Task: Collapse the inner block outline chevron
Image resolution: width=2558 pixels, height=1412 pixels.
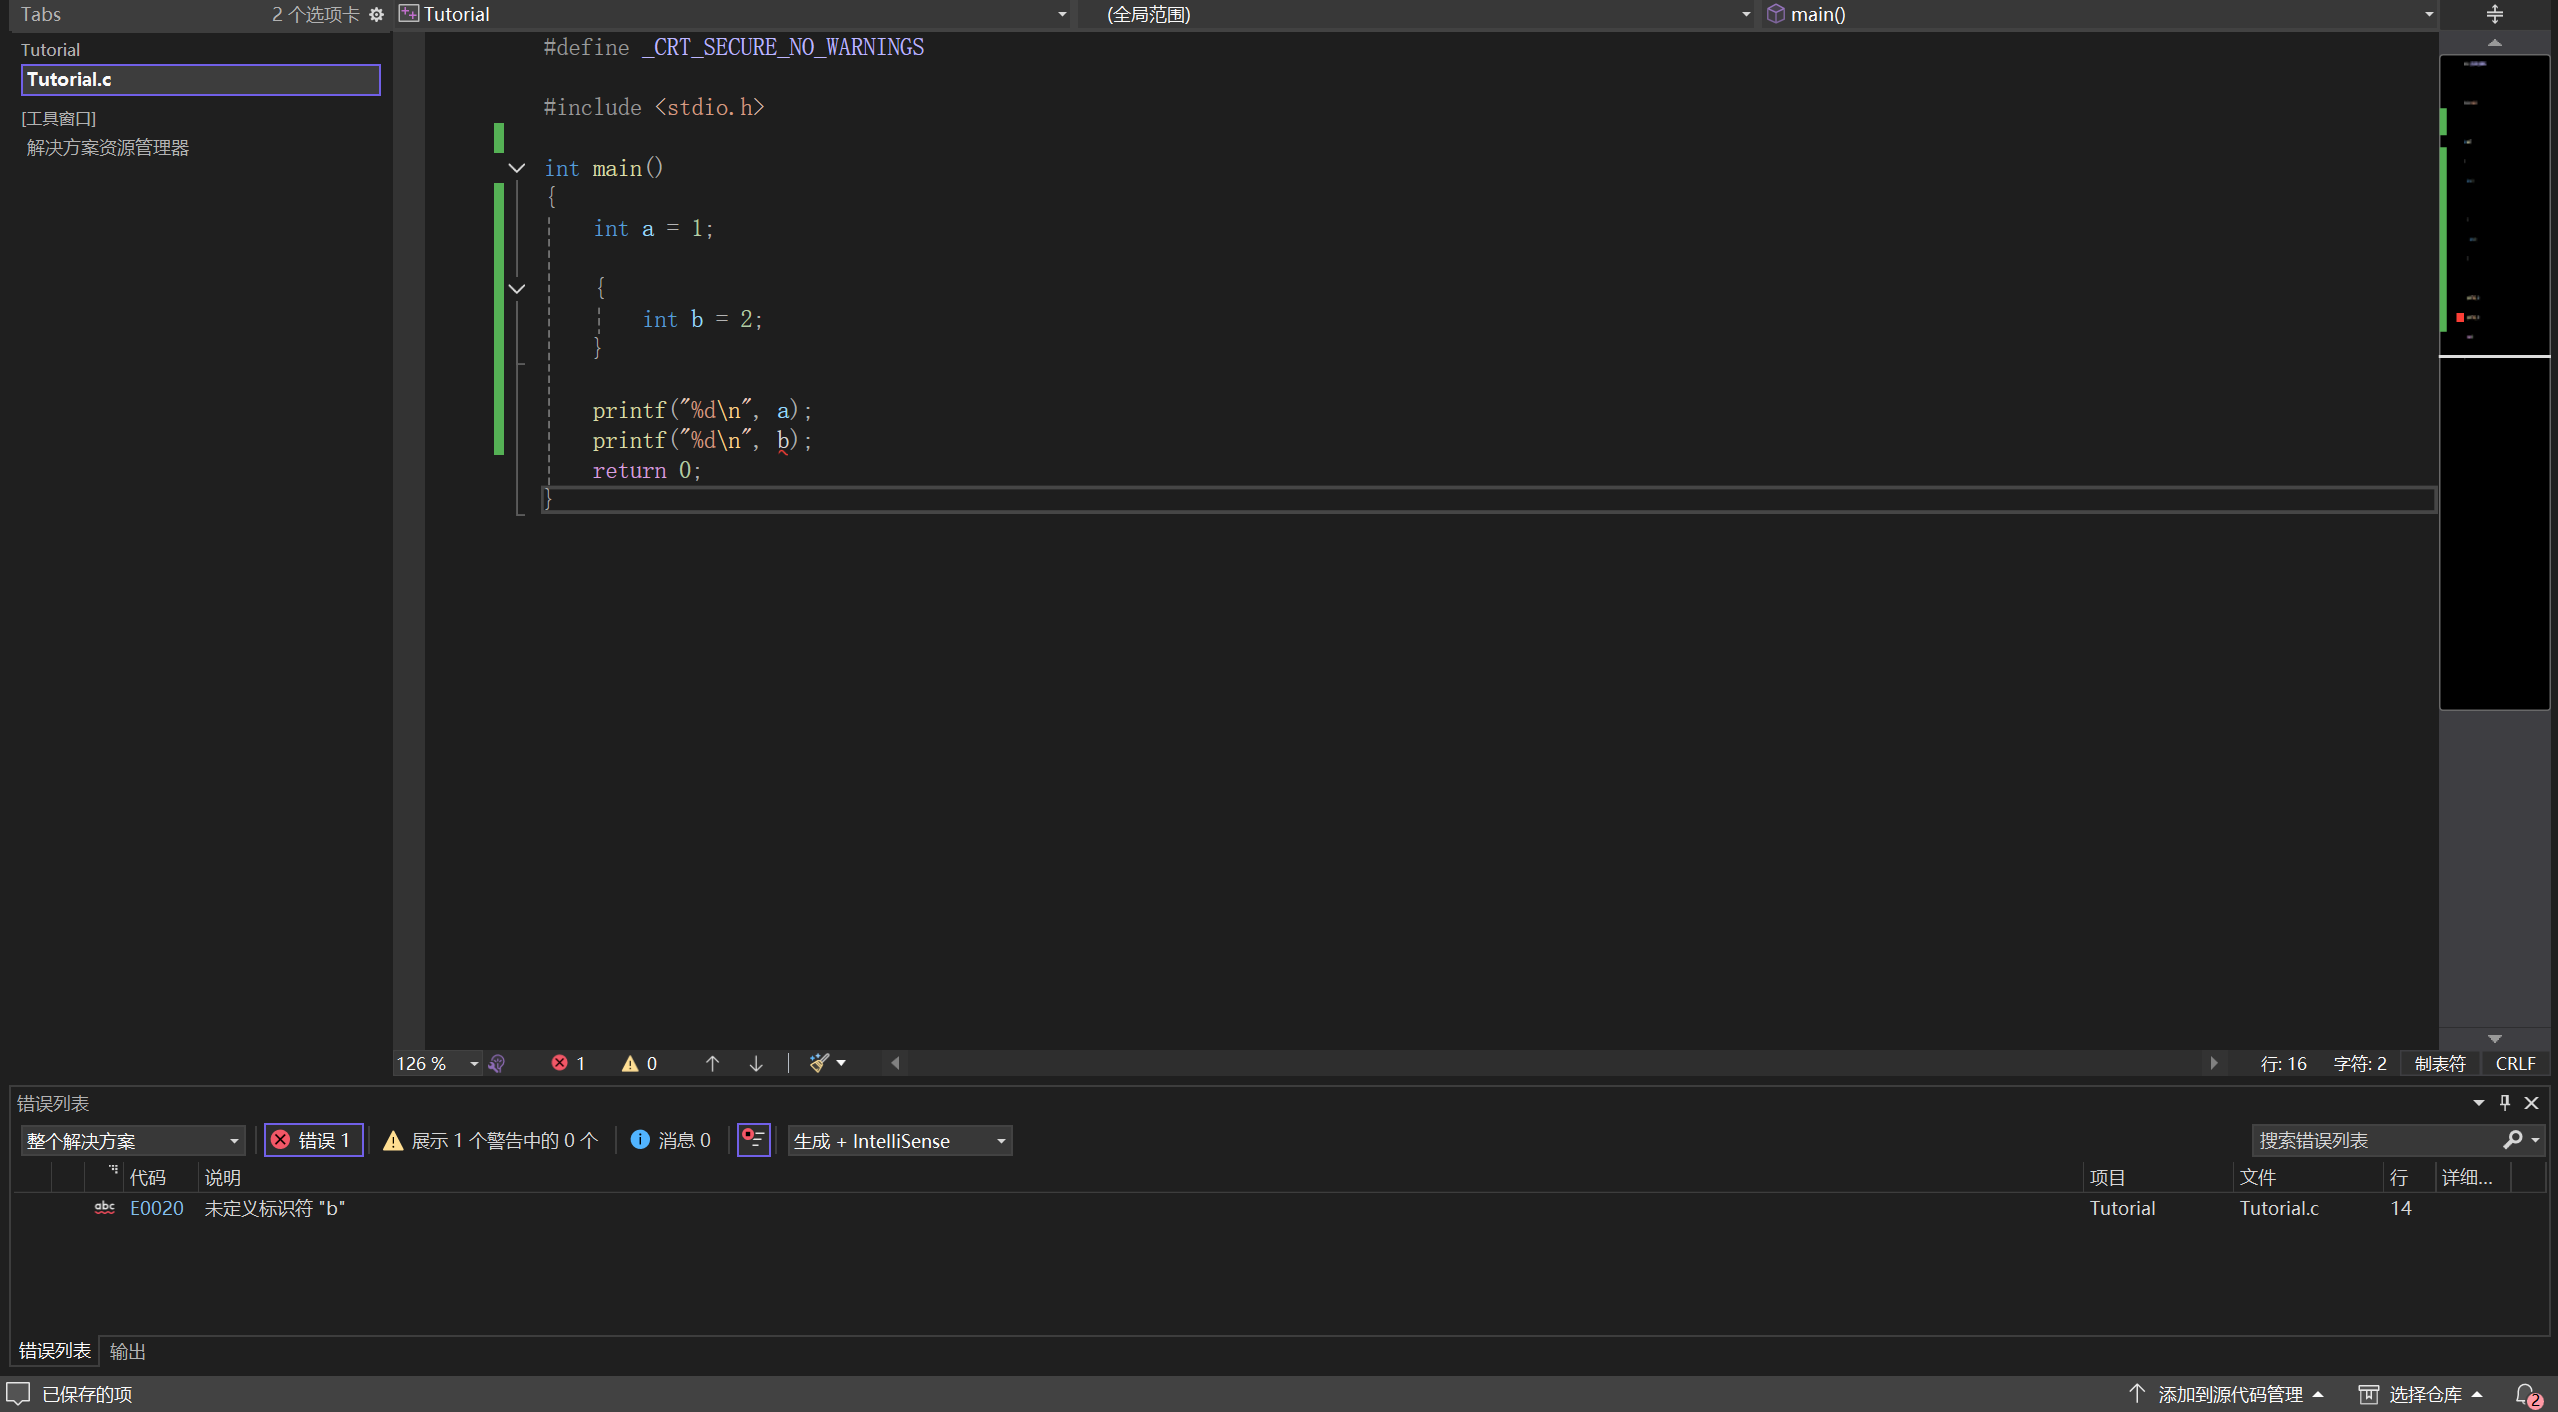Action: (x=517, y=289)
